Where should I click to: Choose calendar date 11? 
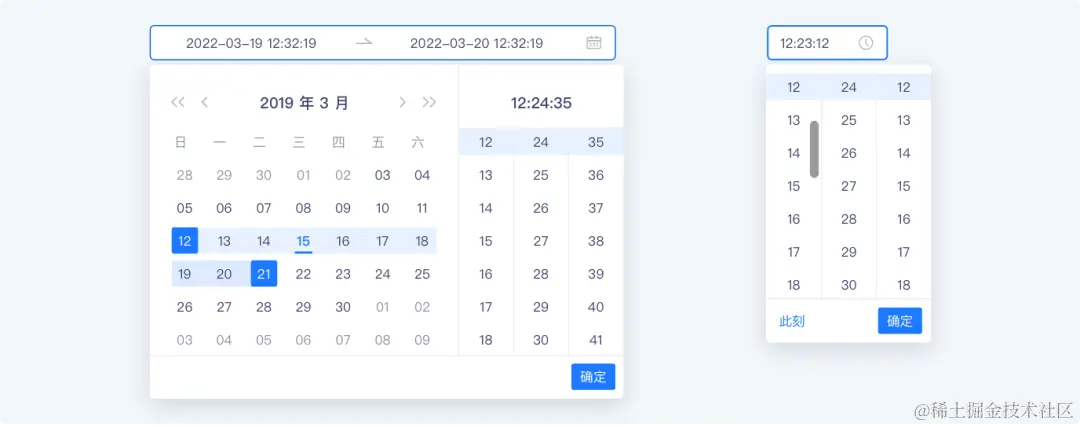point(422,208)
